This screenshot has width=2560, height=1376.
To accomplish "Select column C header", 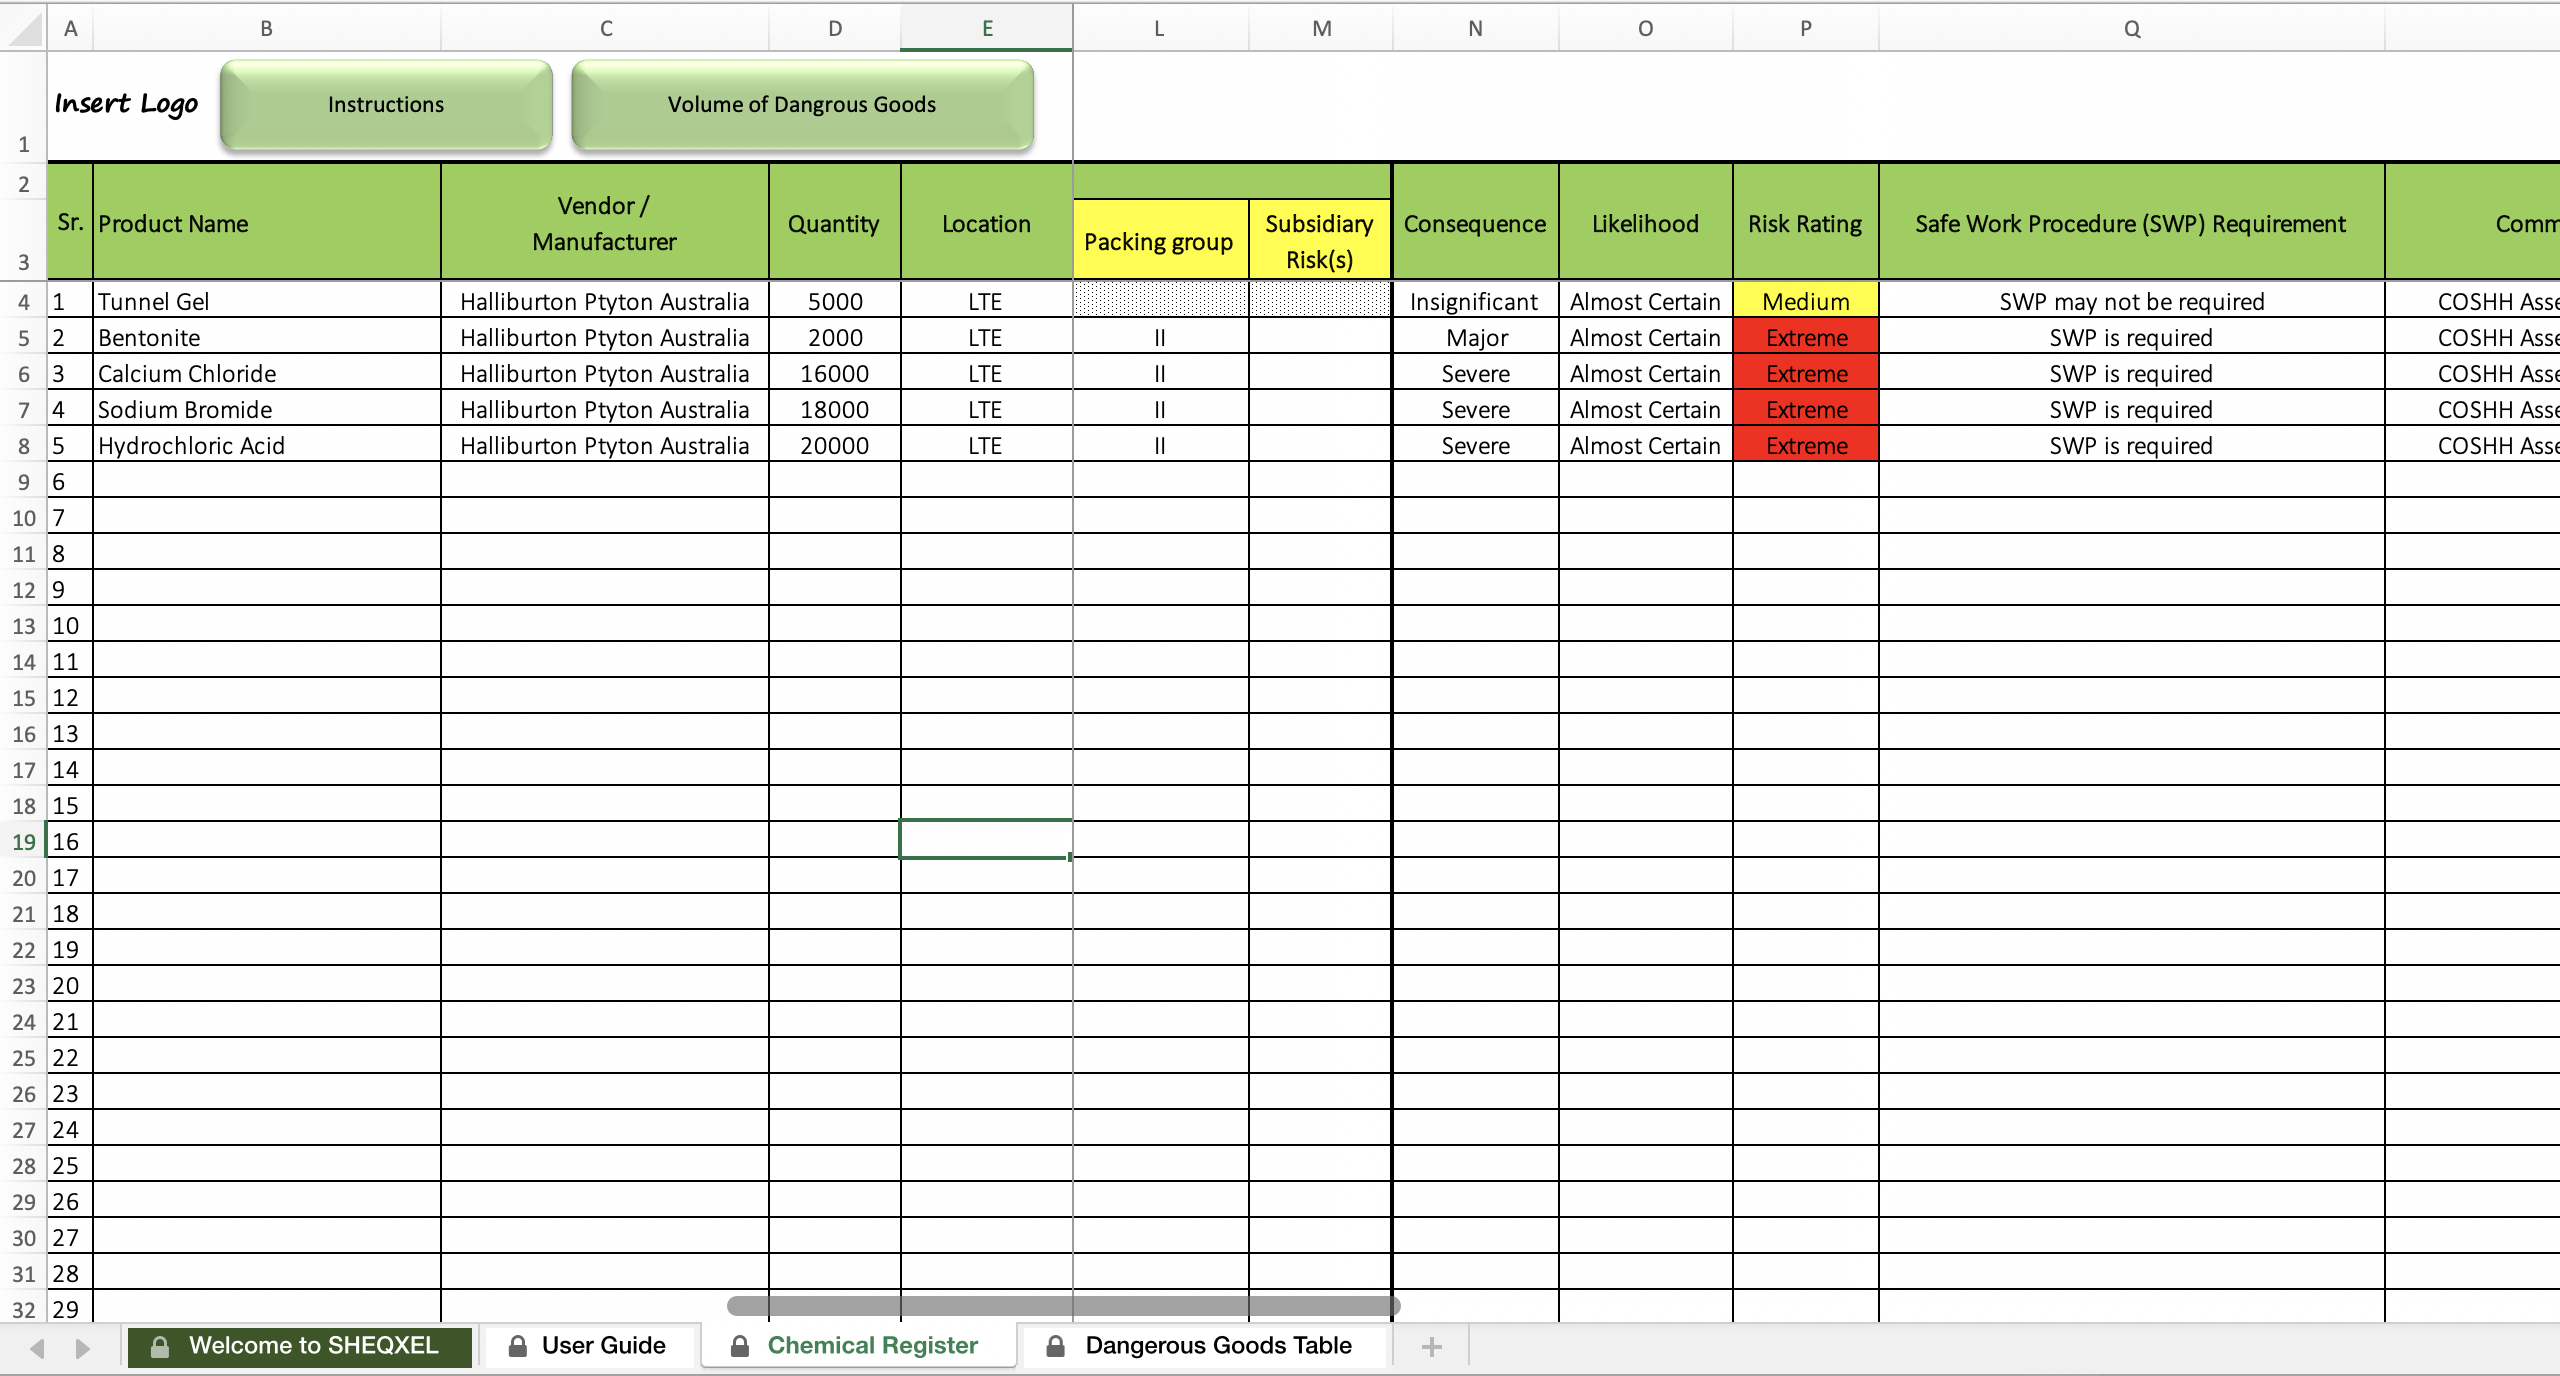I will [606, 29].
